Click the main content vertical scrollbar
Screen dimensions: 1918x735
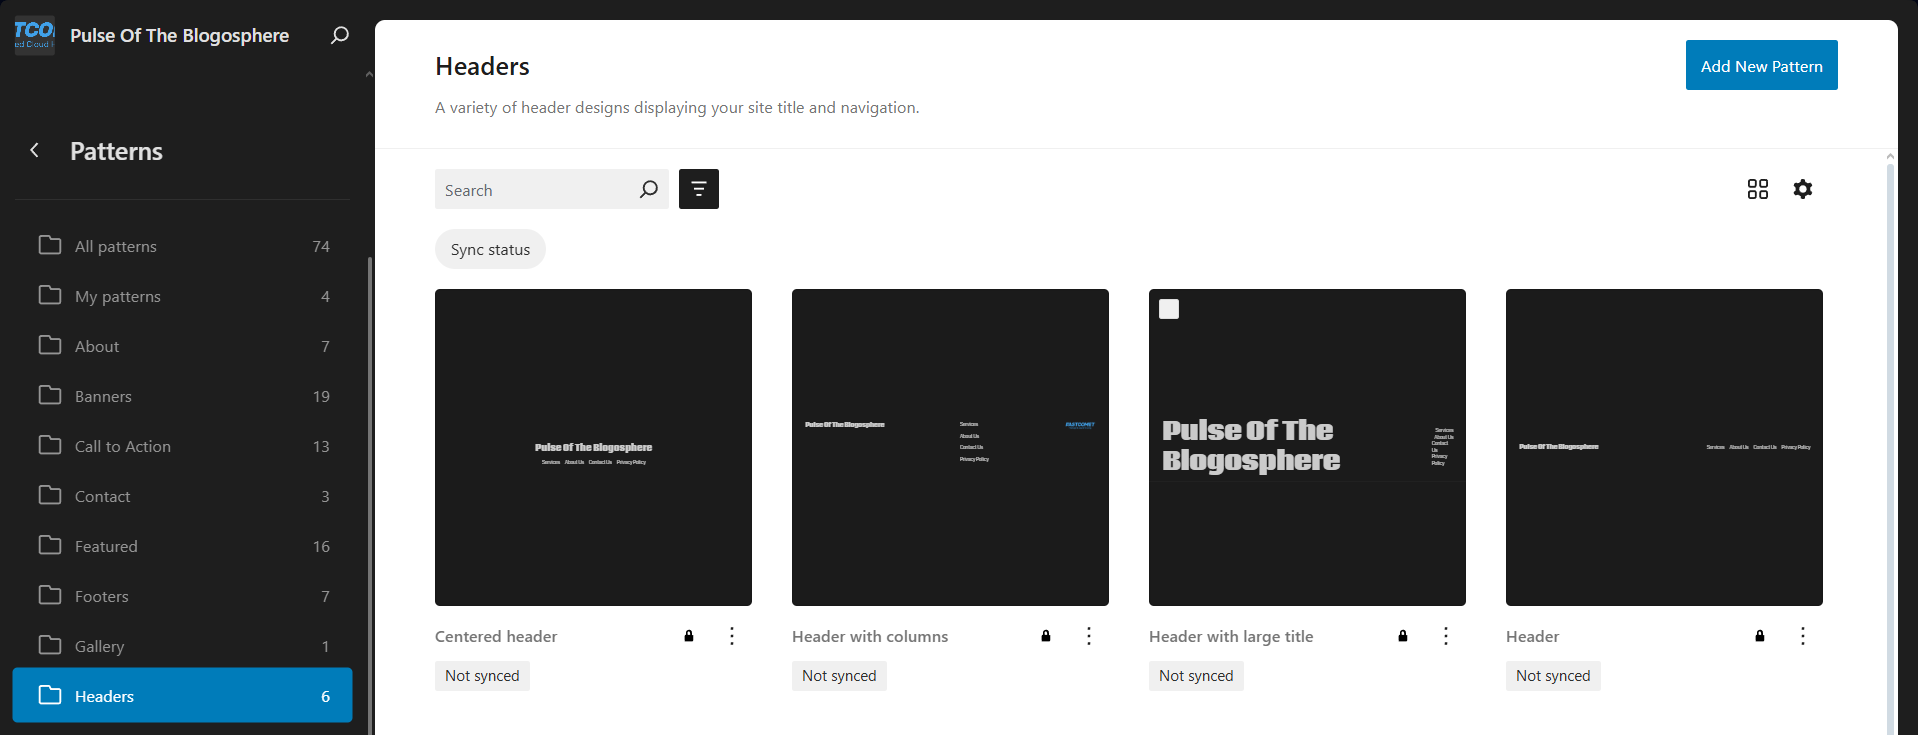pyautogui.click(x=1889, y=440)
